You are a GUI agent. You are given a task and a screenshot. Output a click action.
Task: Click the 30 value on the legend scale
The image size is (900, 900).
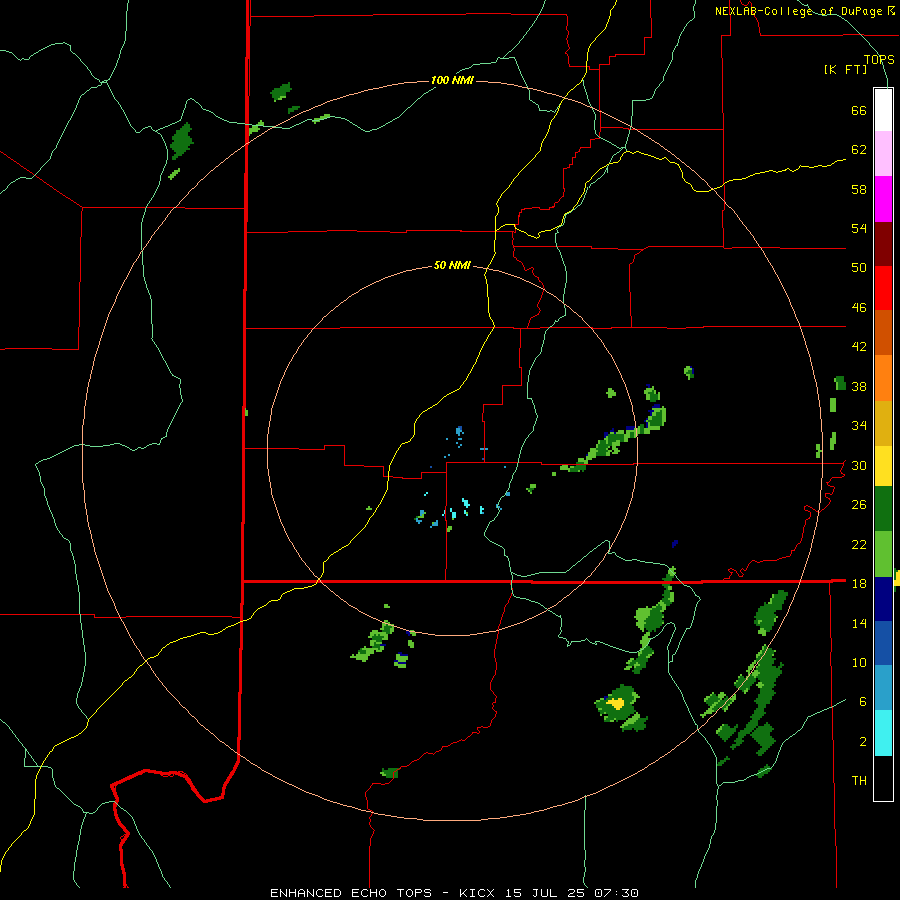[x=859, y=465]
